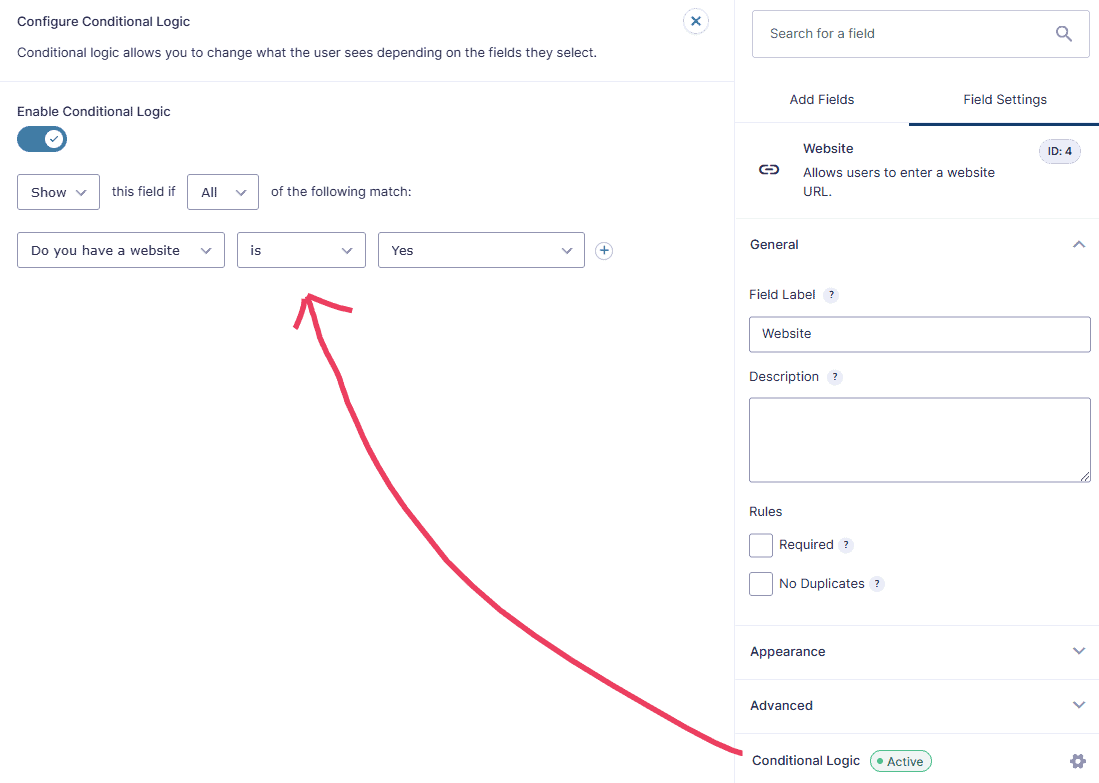The image size is (1099, 783).
Task: Open the All match dropdown
Action: tap(222, 191)
